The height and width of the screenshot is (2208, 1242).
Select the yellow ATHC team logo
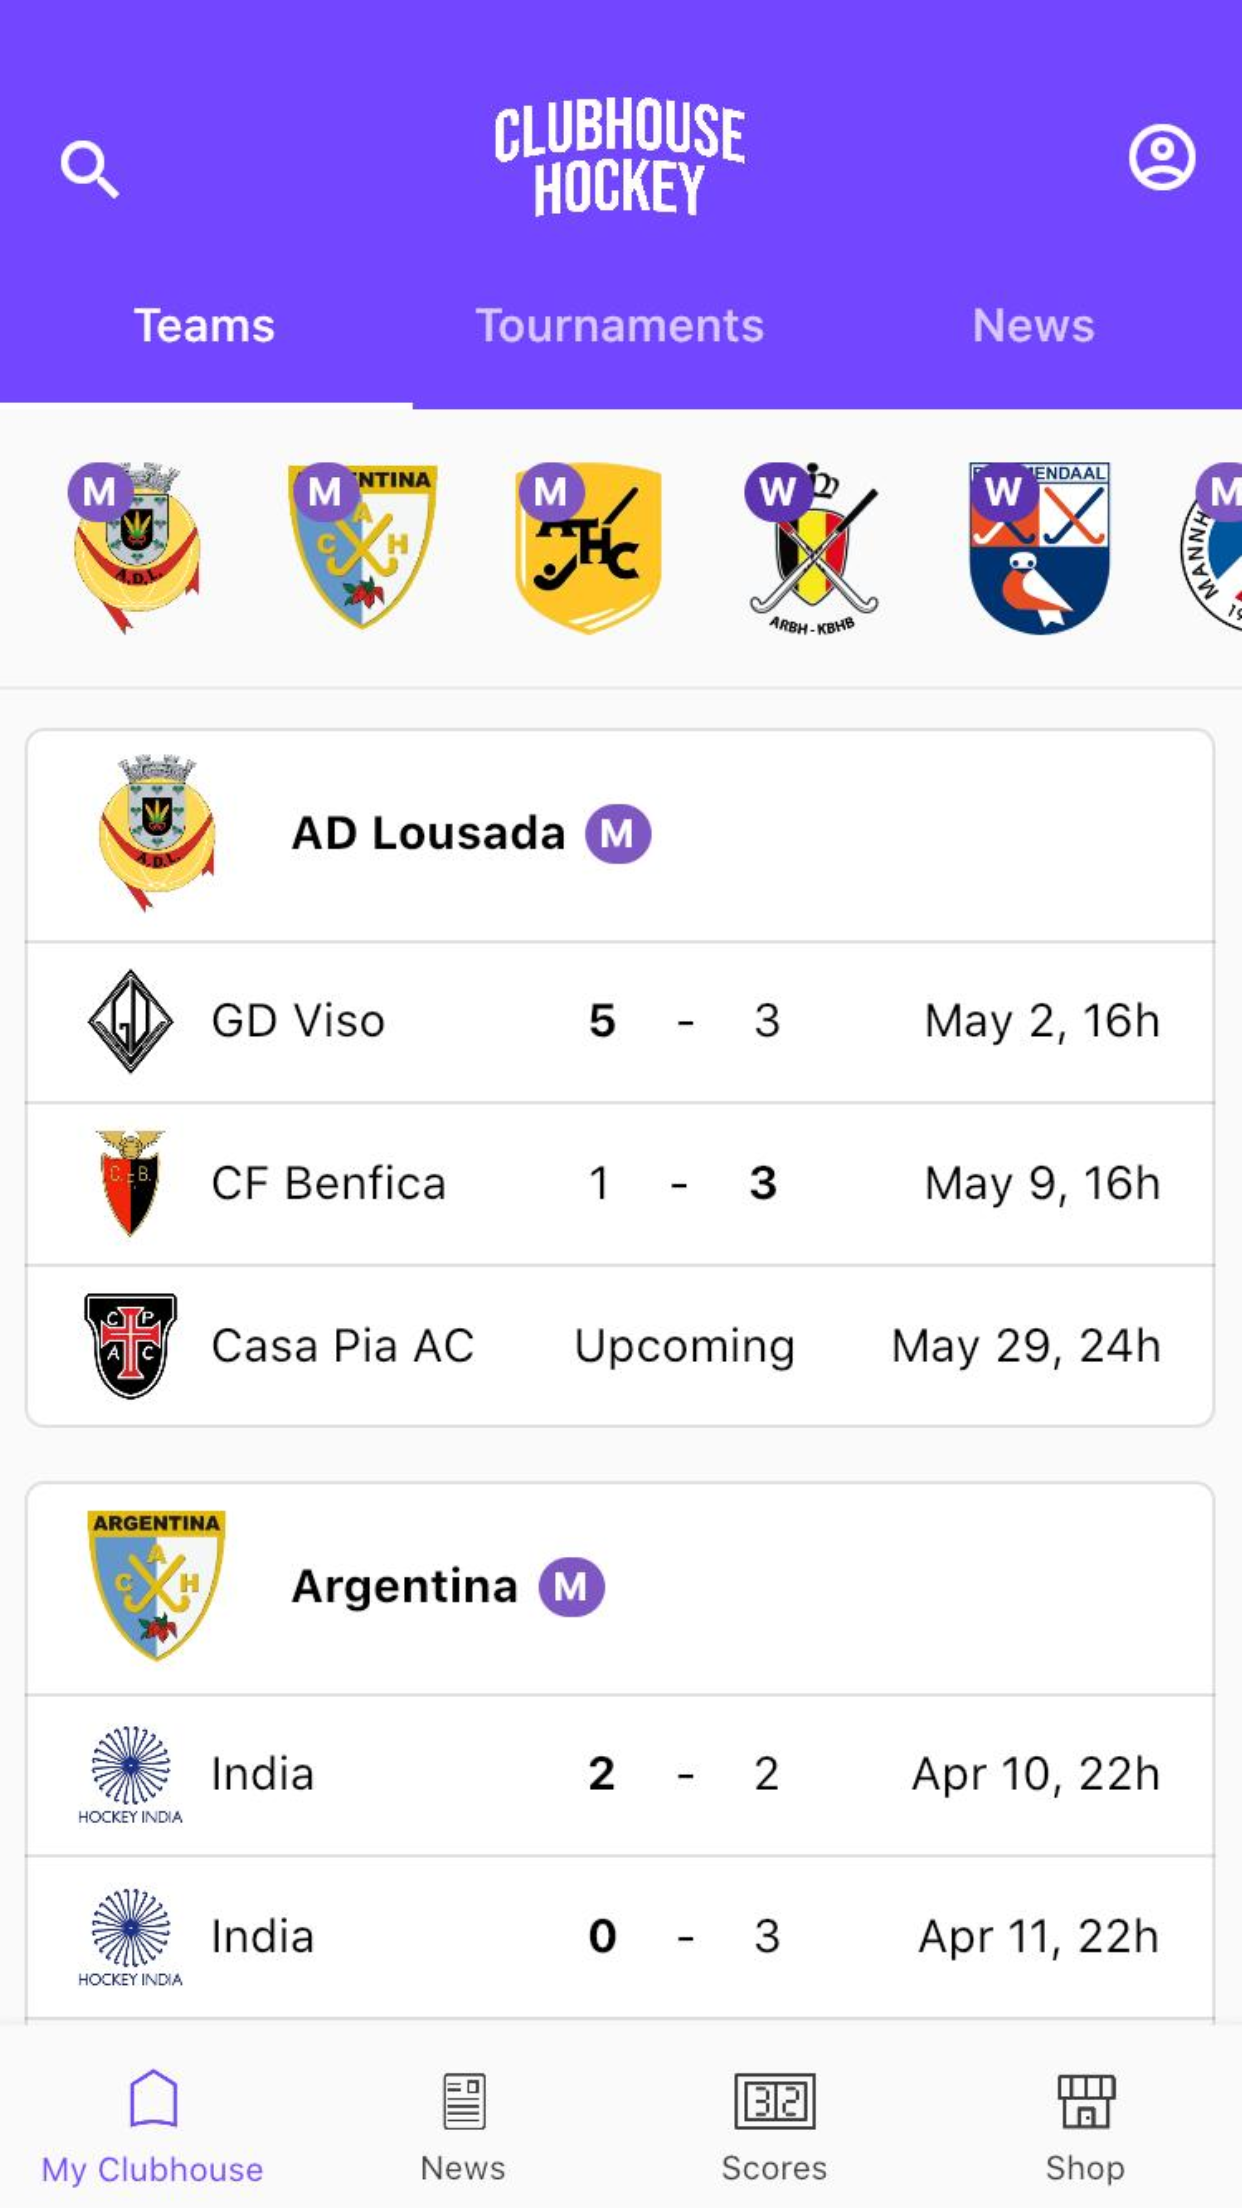[x=588, y=547]
